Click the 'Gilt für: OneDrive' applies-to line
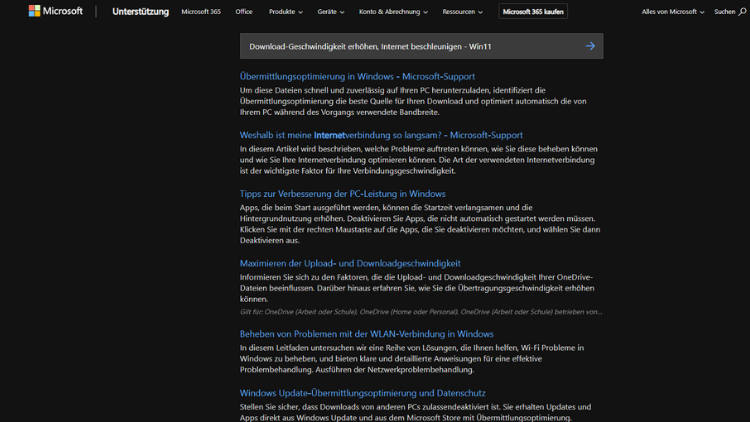 click(421, 311)
